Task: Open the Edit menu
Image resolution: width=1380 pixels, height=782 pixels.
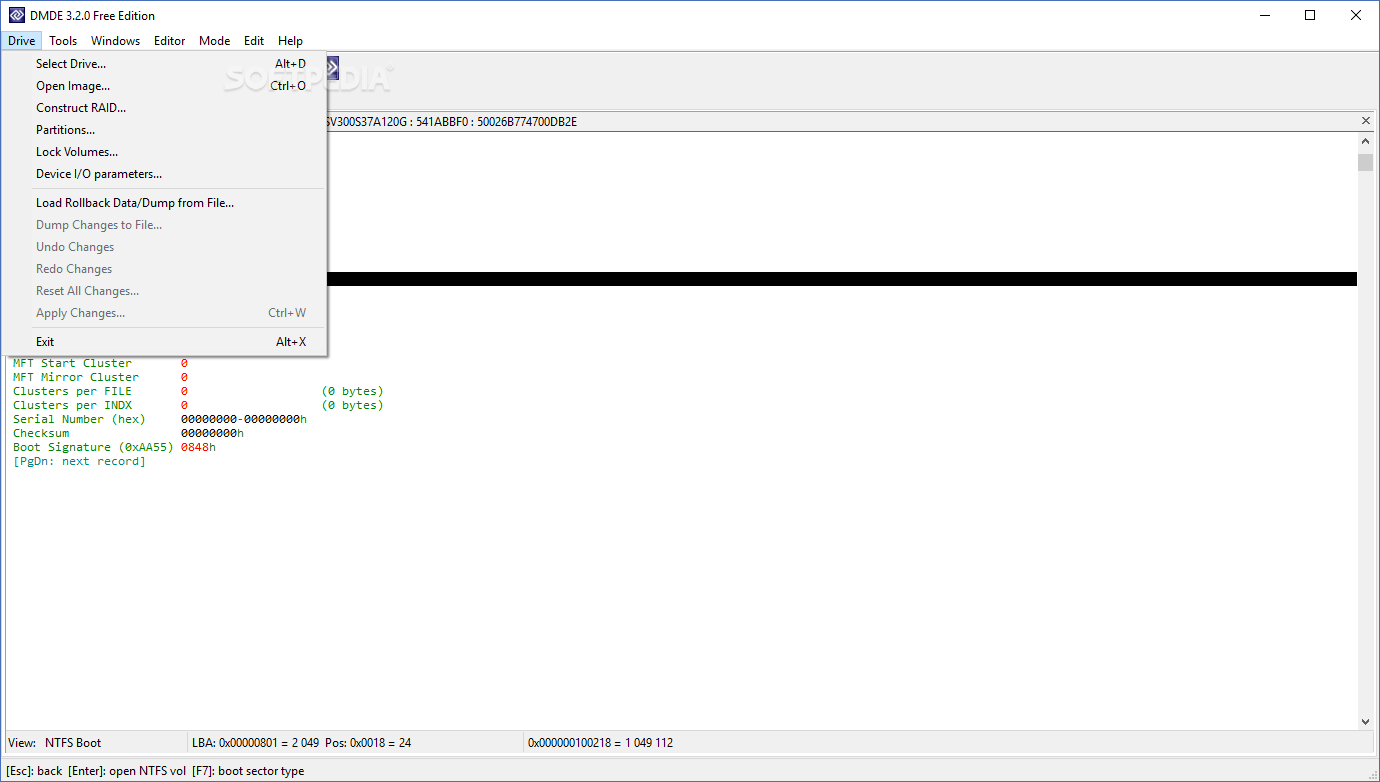Action: click(254, 41)
